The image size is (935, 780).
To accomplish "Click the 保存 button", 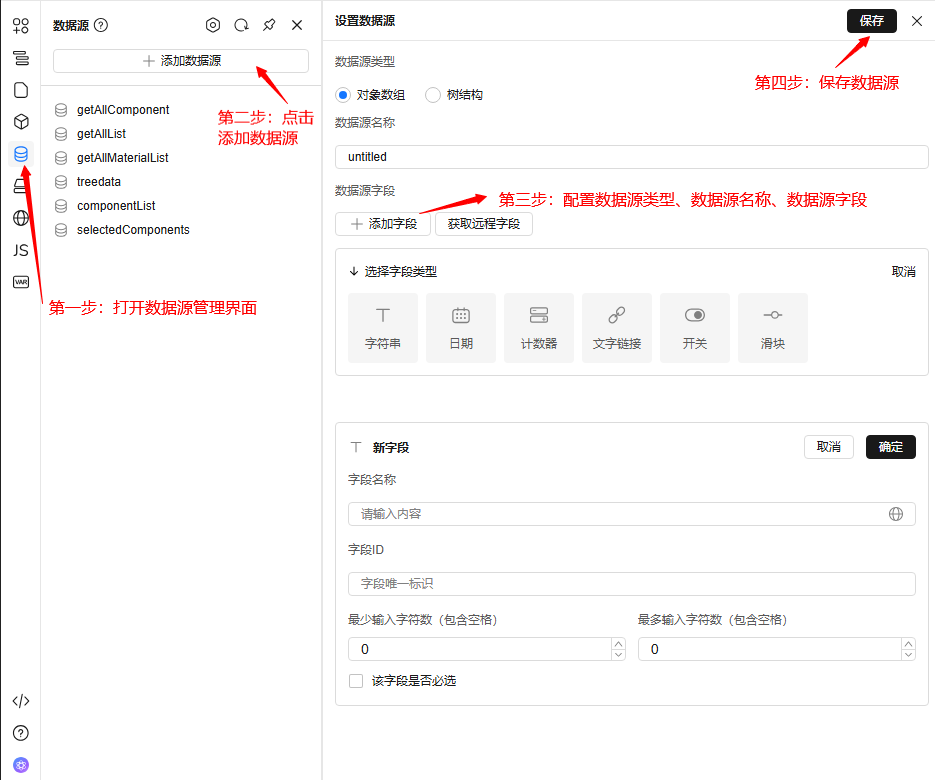I will tap(872, 20).
